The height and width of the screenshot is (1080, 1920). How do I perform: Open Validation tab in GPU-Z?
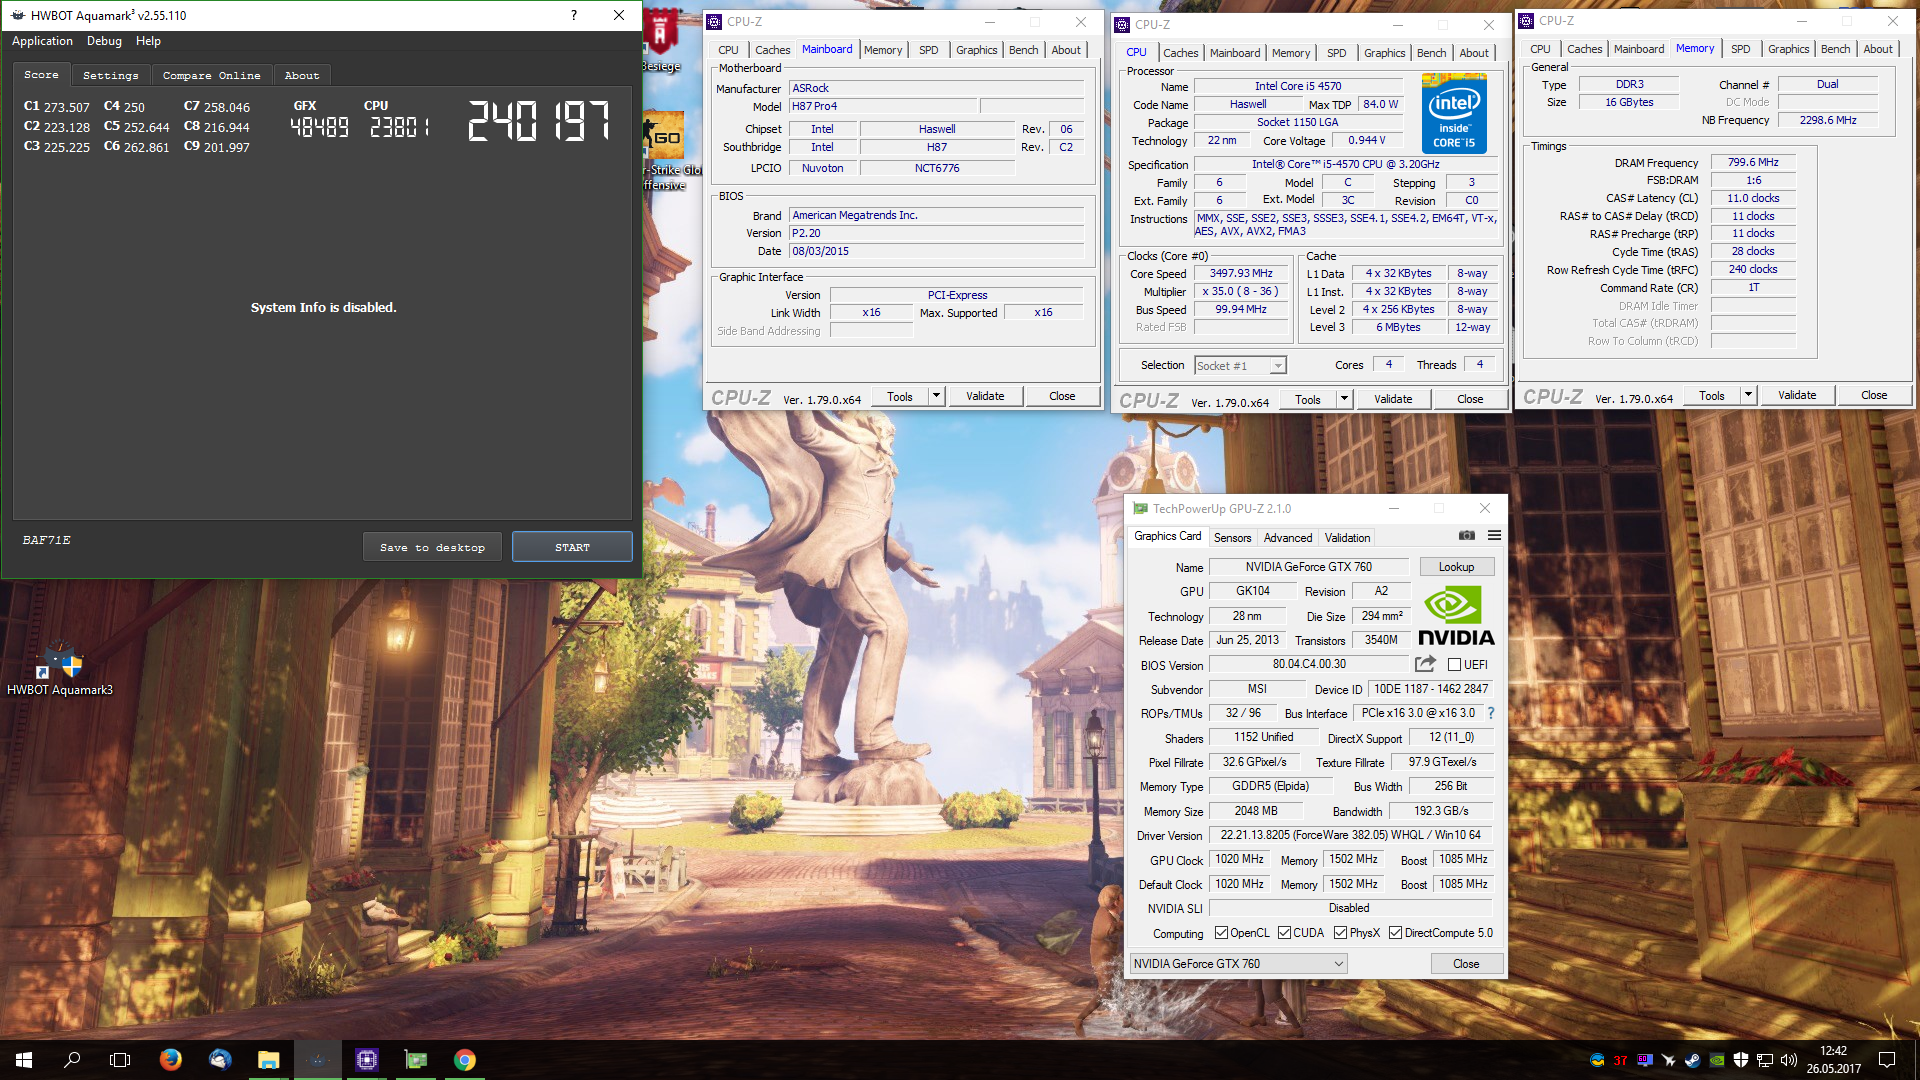click(1347, 538)
